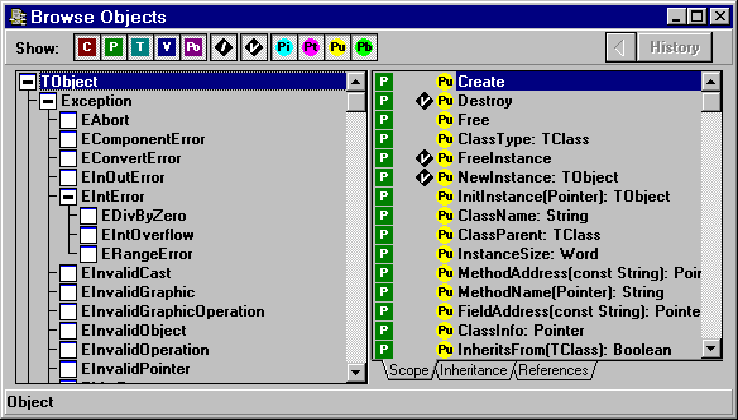
Task: Select the EInvalidObject class
Action: tap(134, 331)
